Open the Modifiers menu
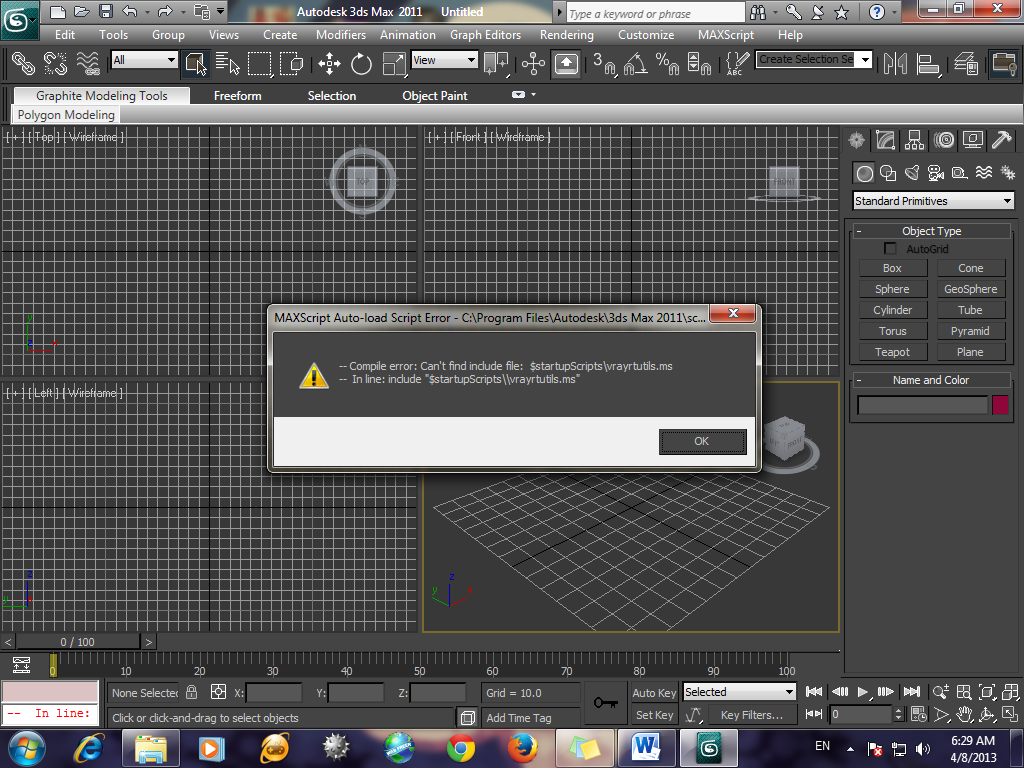The height and width of the screenshot is (768, 1024). 341,35
